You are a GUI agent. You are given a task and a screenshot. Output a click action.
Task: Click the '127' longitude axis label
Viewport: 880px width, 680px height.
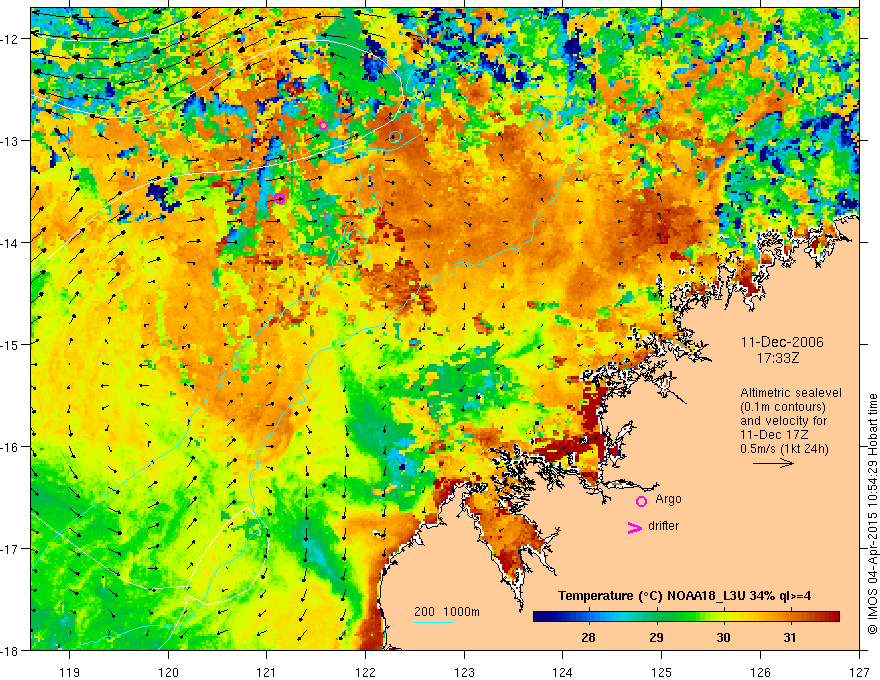859,672
